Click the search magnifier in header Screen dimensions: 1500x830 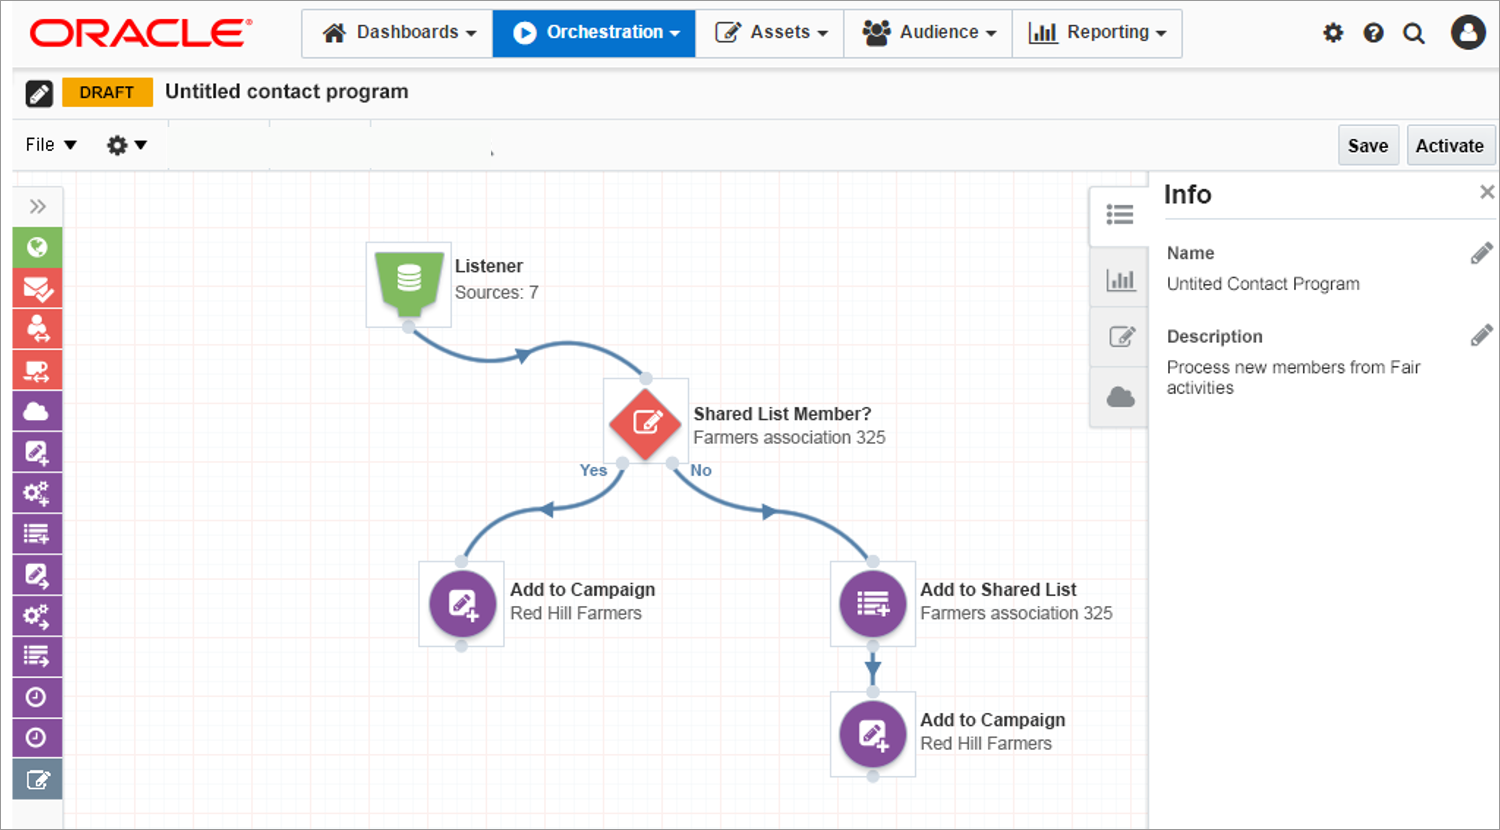pyautogui.click(x=1414, y=34)
